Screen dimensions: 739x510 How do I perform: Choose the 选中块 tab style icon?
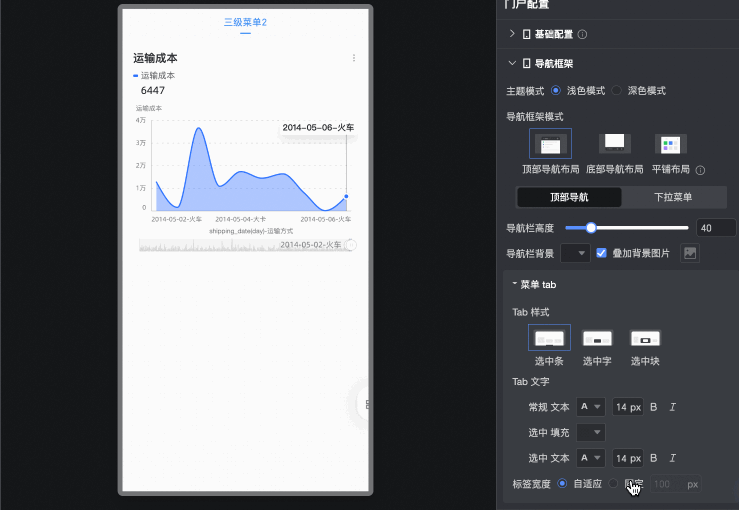coord(645,338)
